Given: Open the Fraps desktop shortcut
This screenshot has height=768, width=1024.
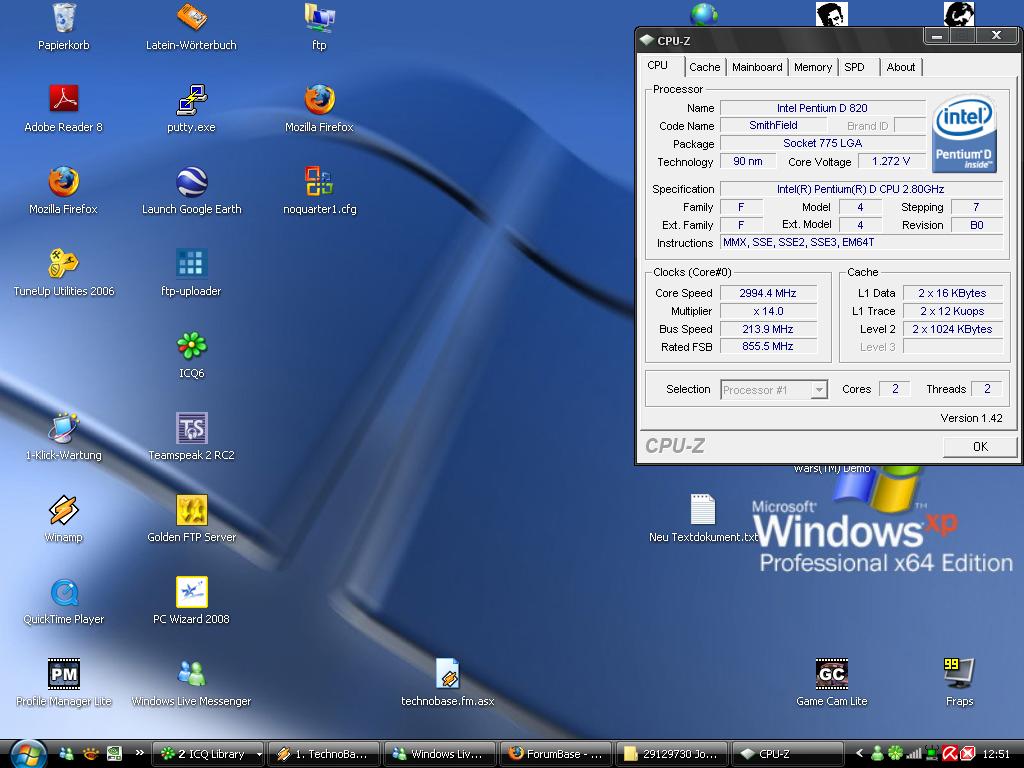Looking at the screenshot, I should [x=959, y=674].
